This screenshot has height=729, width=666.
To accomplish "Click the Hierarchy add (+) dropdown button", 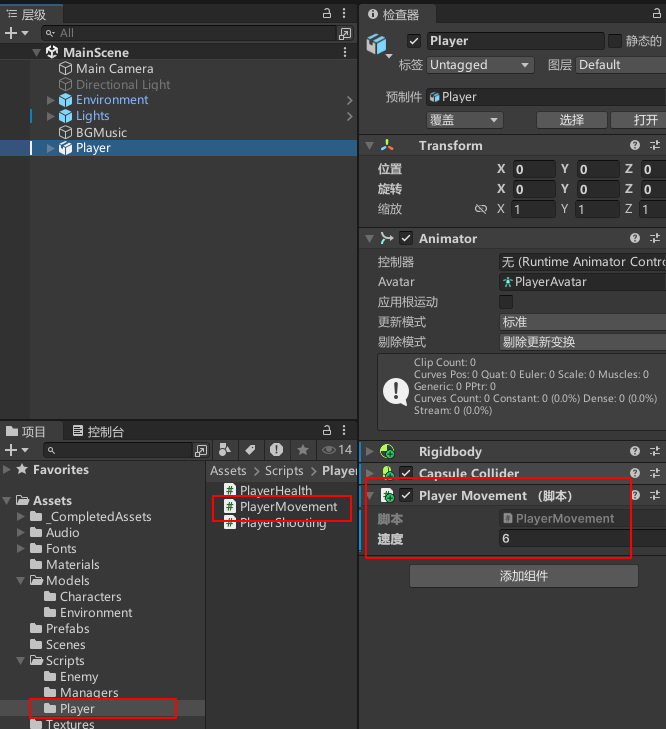I will 16,33.
